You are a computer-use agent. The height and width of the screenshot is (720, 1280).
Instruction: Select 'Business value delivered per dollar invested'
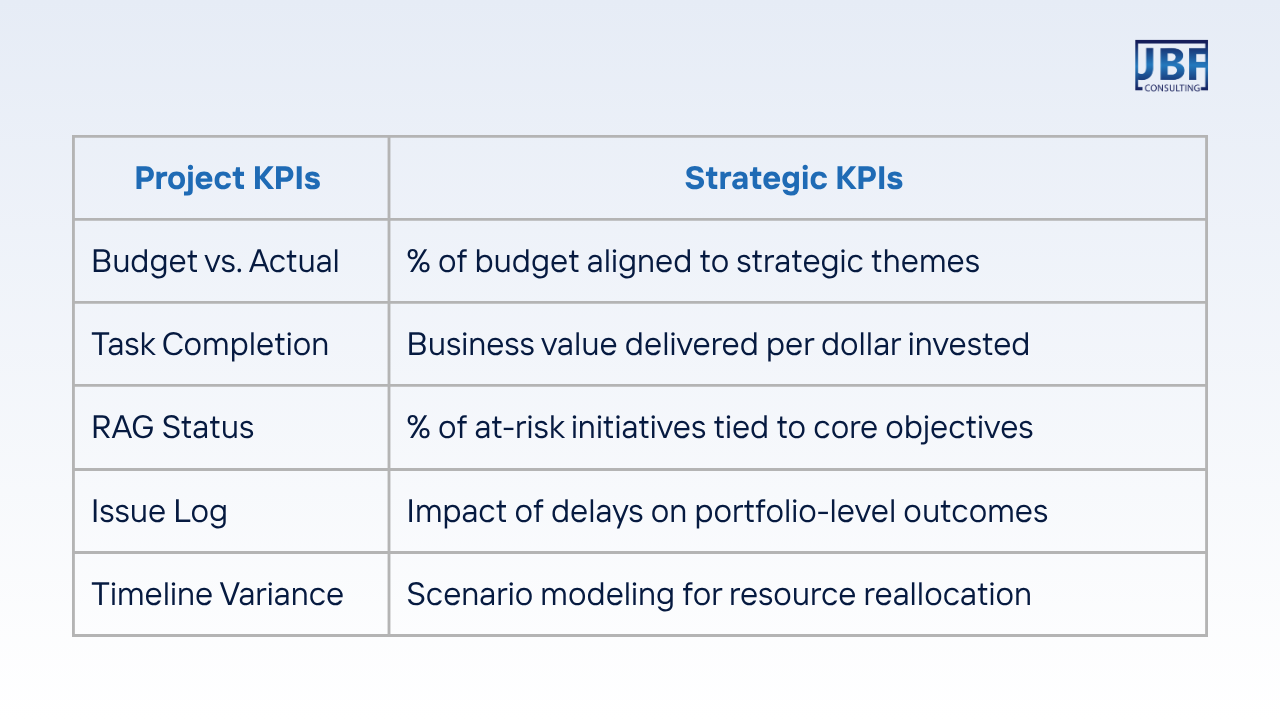(718, 345)
